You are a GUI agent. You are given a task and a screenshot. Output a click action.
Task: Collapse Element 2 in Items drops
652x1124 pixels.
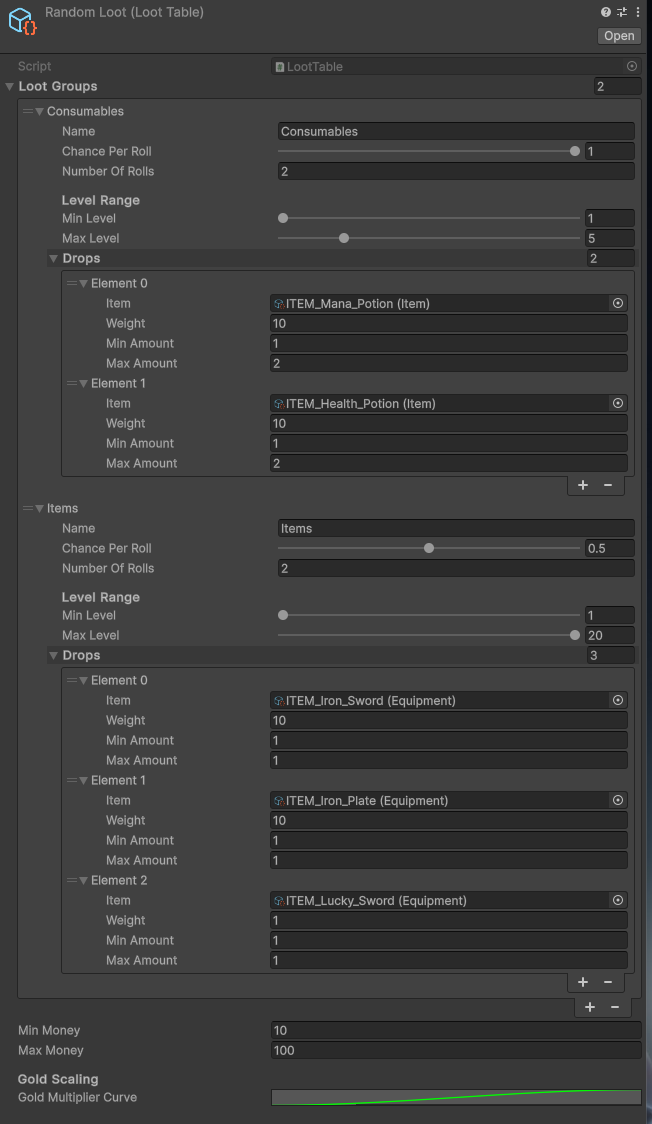(x=84, y=880)
